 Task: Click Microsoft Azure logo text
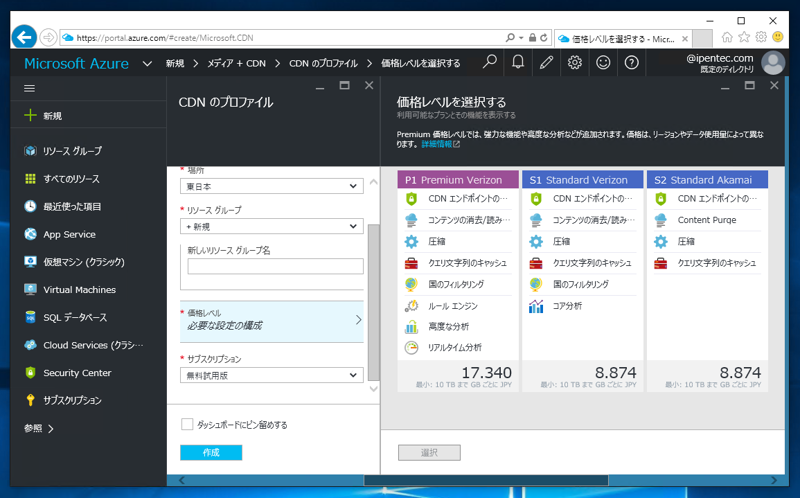point(77,63)
